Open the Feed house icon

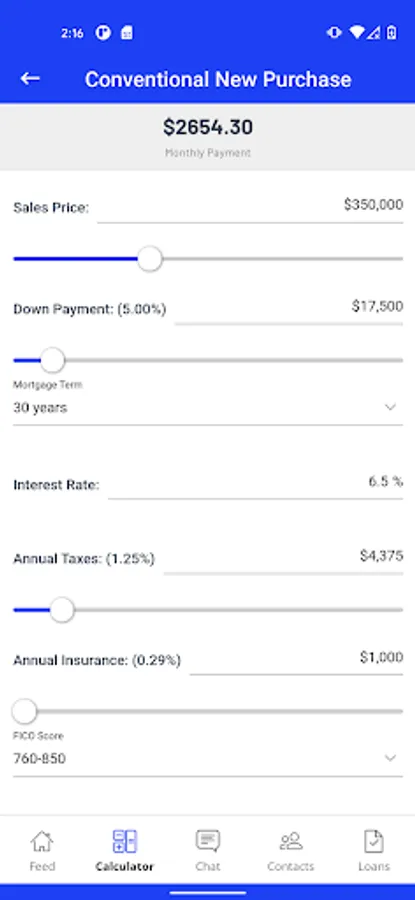42,841
